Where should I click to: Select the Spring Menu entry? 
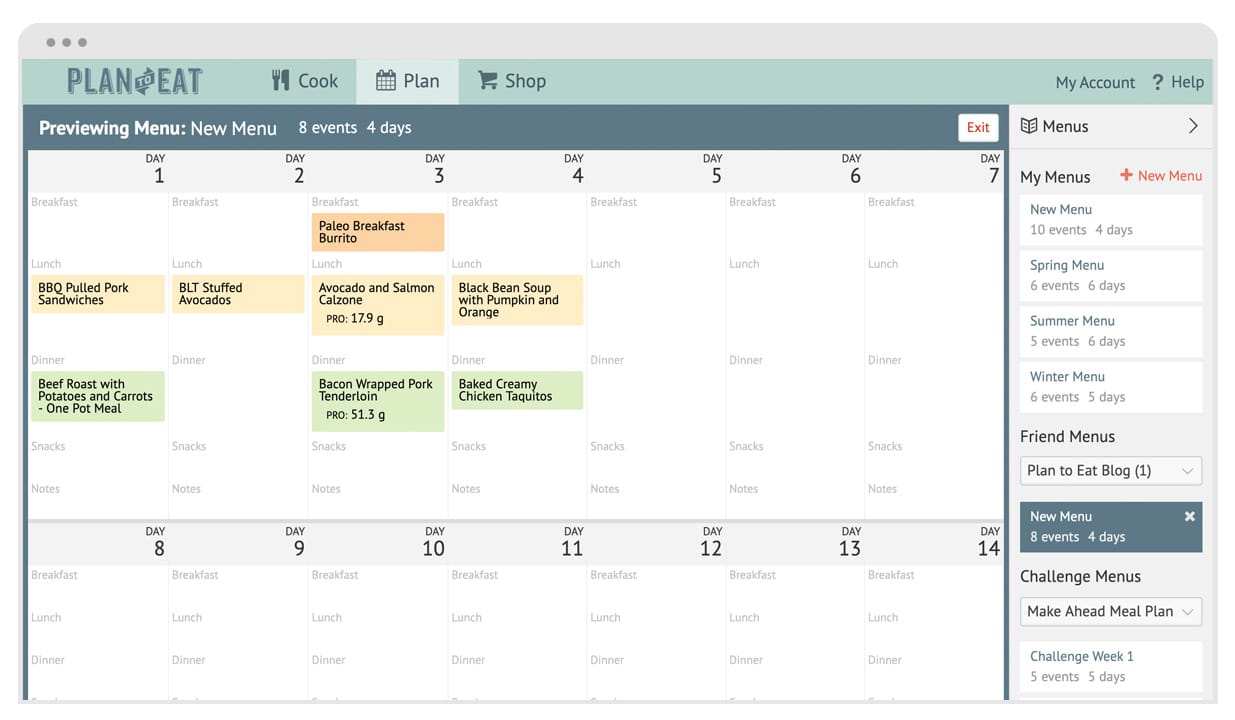pyautogui.click(x=1110, y=275)
